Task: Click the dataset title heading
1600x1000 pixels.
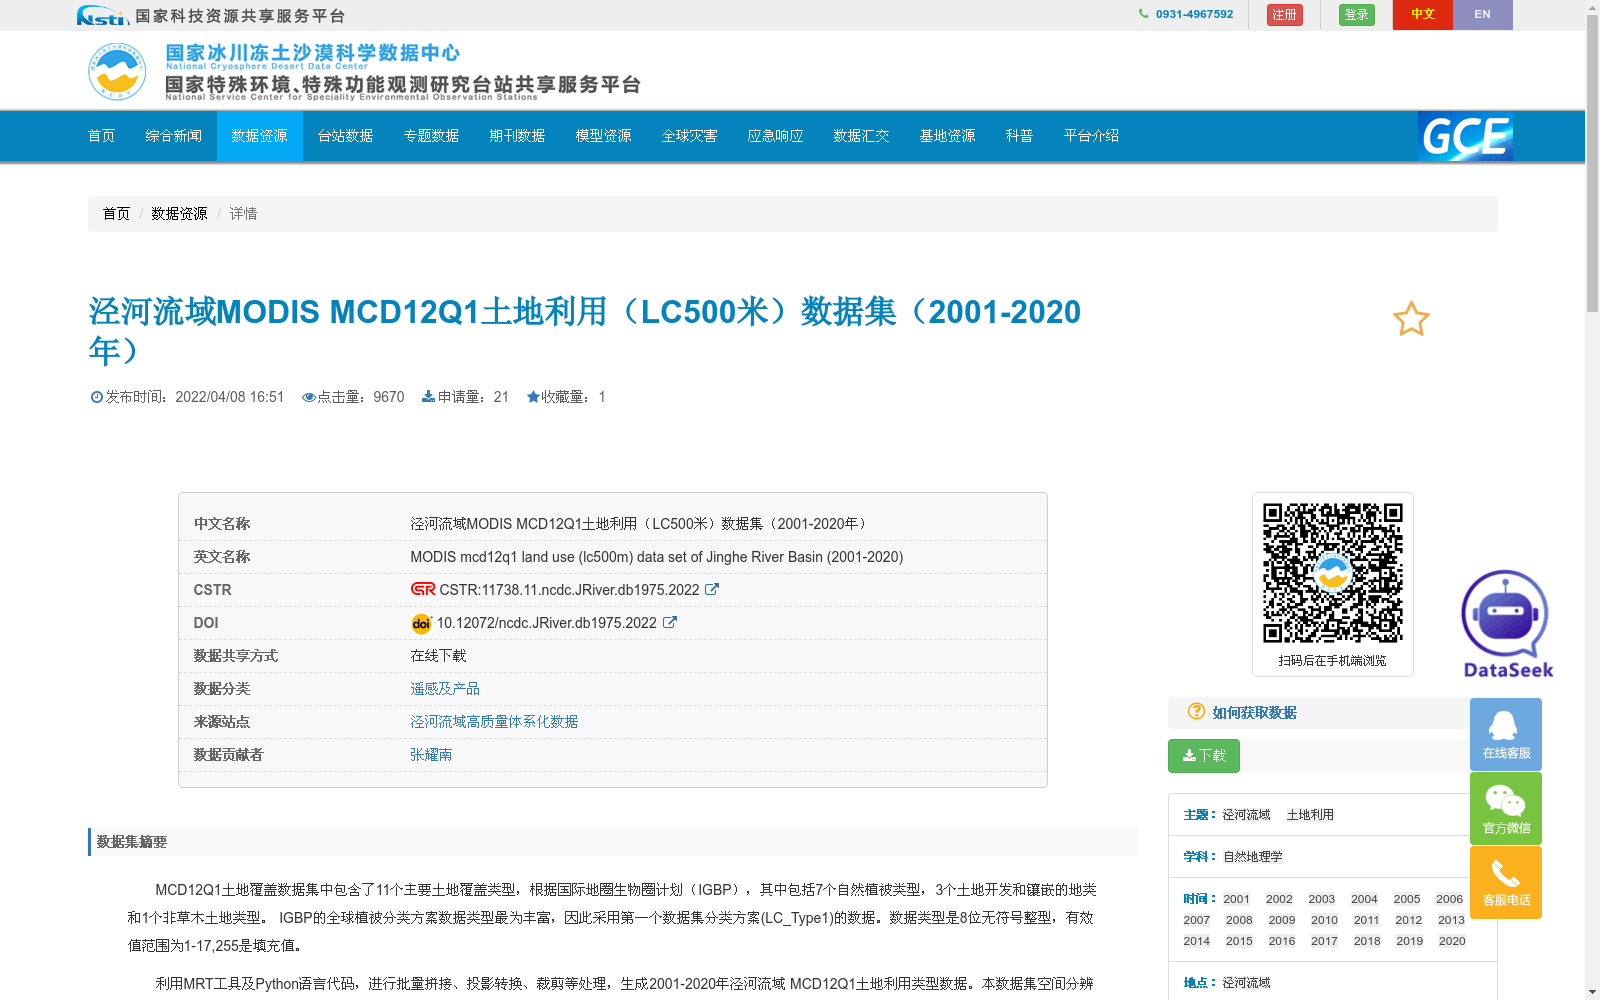Action: (585, 331)
